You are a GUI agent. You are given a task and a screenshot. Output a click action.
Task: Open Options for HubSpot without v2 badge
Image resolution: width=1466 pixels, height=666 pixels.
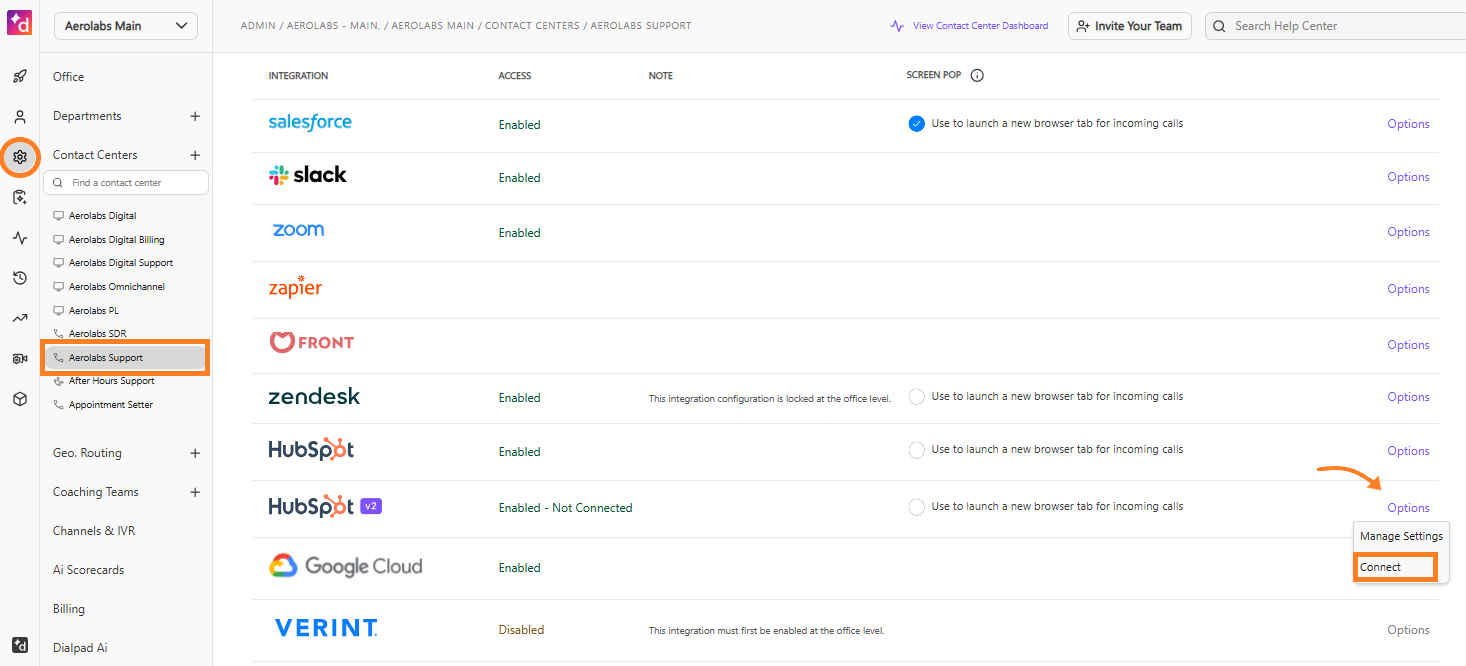tap(1408, 451)
